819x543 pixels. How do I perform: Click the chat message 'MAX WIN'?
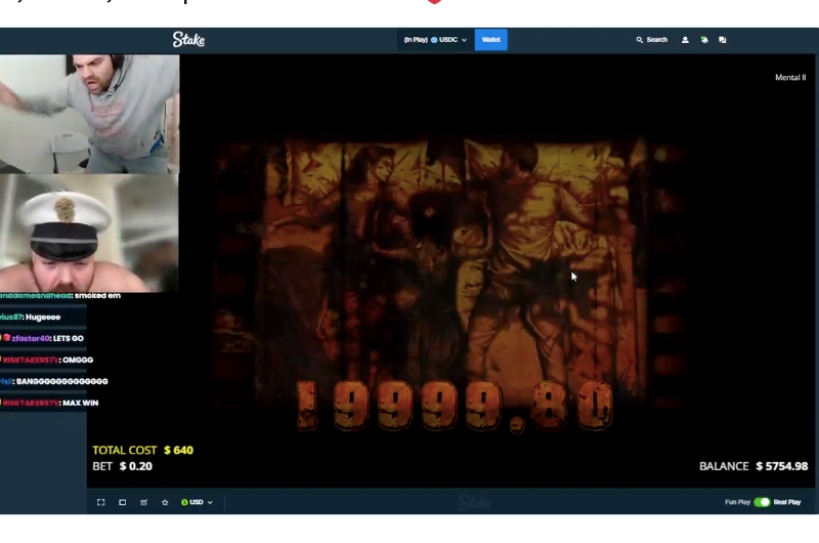pyautogui.click(x=50, y=403)
